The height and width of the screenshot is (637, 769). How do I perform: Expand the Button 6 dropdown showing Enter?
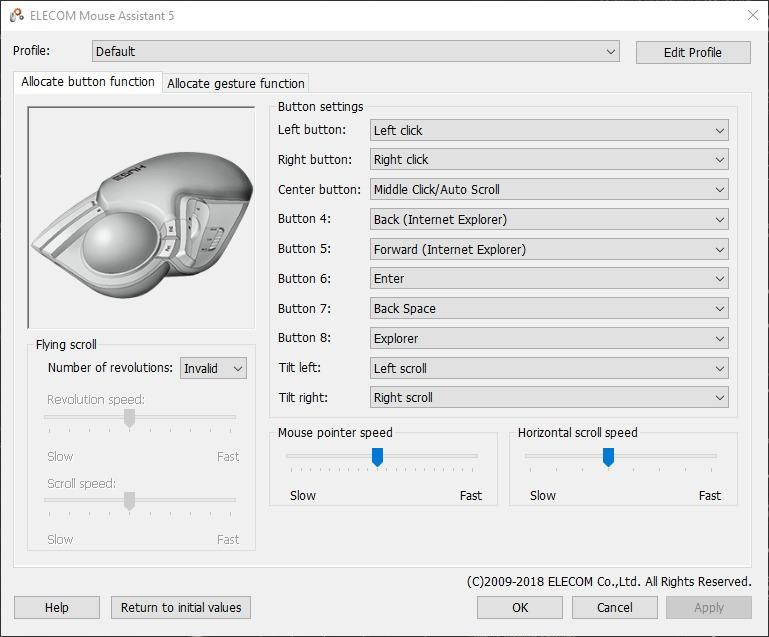coord(549,279)
